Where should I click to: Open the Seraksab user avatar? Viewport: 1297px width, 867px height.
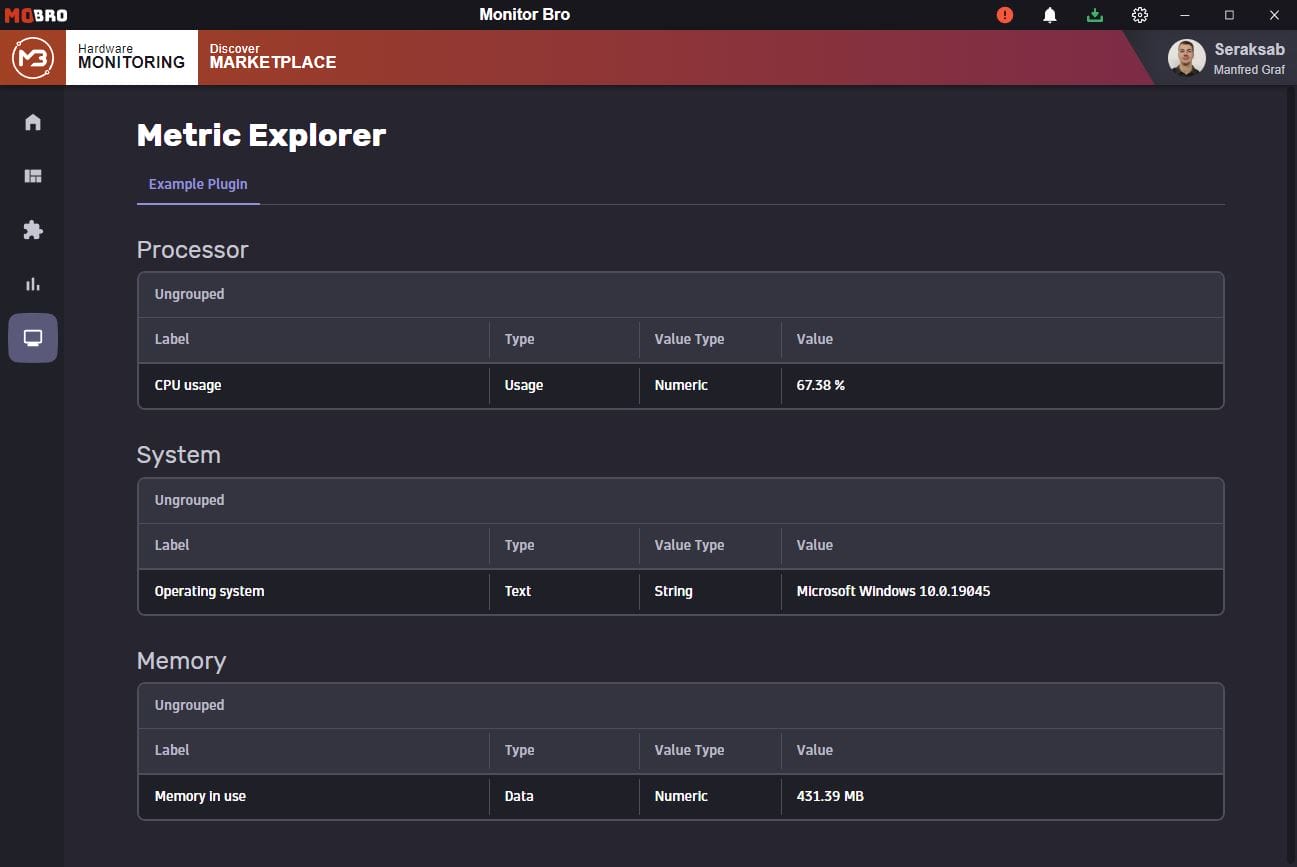click(1186, 58)
